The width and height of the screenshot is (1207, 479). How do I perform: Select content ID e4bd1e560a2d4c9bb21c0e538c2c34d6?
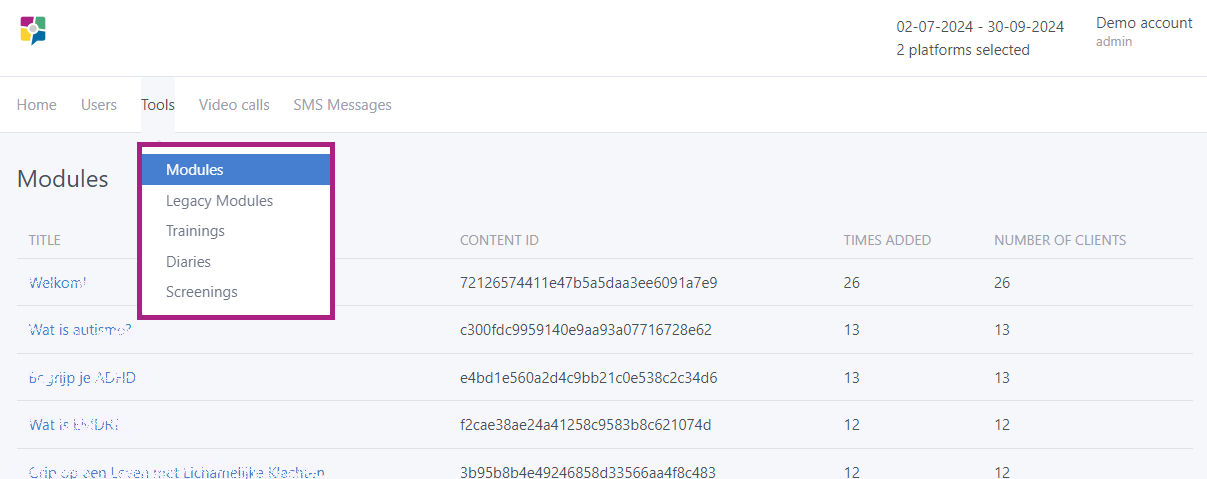click(589, 378)
